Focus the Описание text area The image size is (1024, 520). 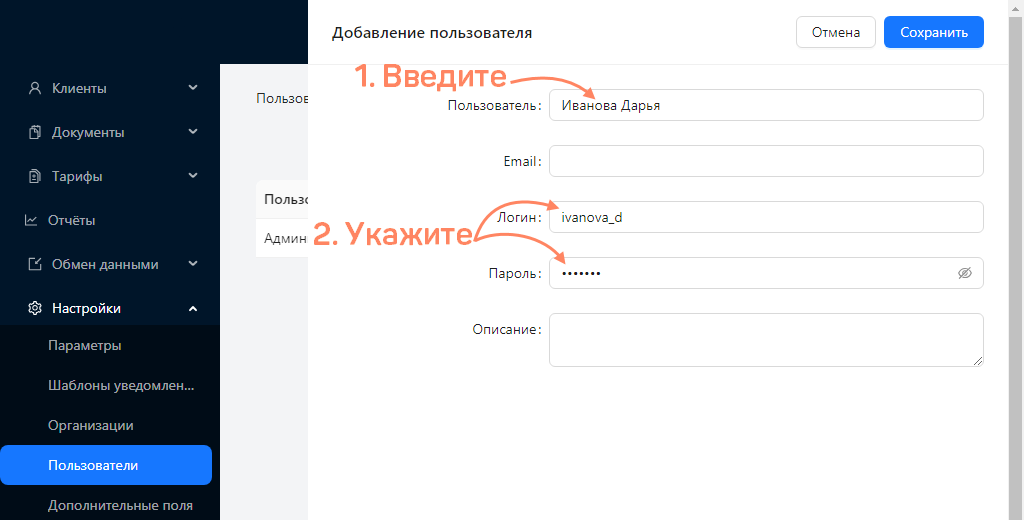click(766, 340)
